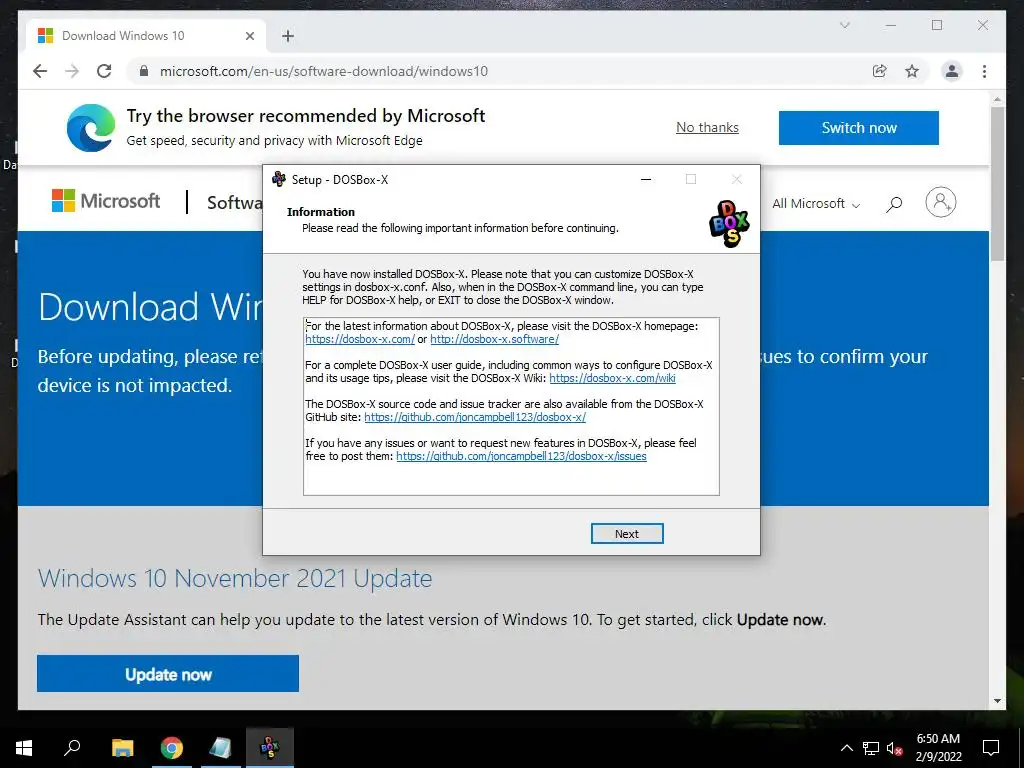Close the Download Windows 10 tab
The height and width of the screenshot is (768, 1024).
[x=249, y=36]
